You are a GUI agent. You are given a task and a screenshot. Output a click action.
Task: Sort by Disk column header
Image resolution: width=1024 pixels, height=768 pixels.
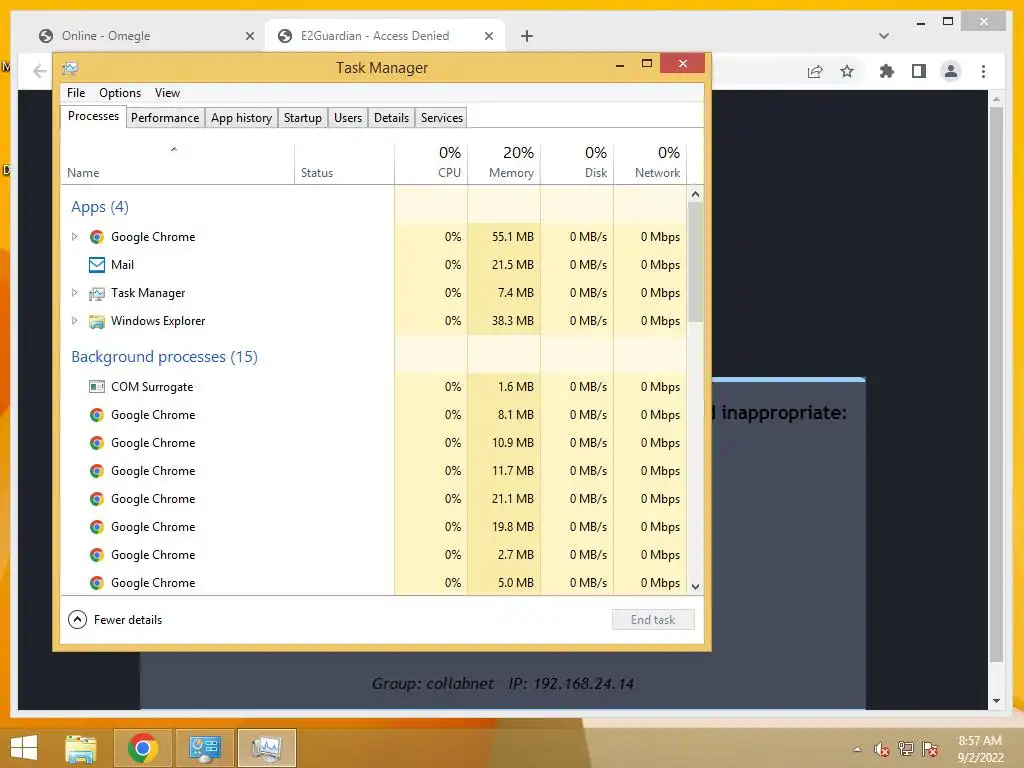[577, 163]
